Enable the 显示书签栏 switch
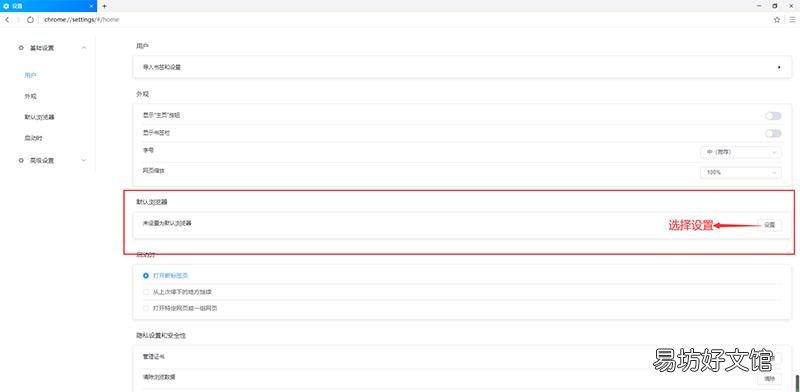Screen dimensions: 800x392 (x=772, y=133)
